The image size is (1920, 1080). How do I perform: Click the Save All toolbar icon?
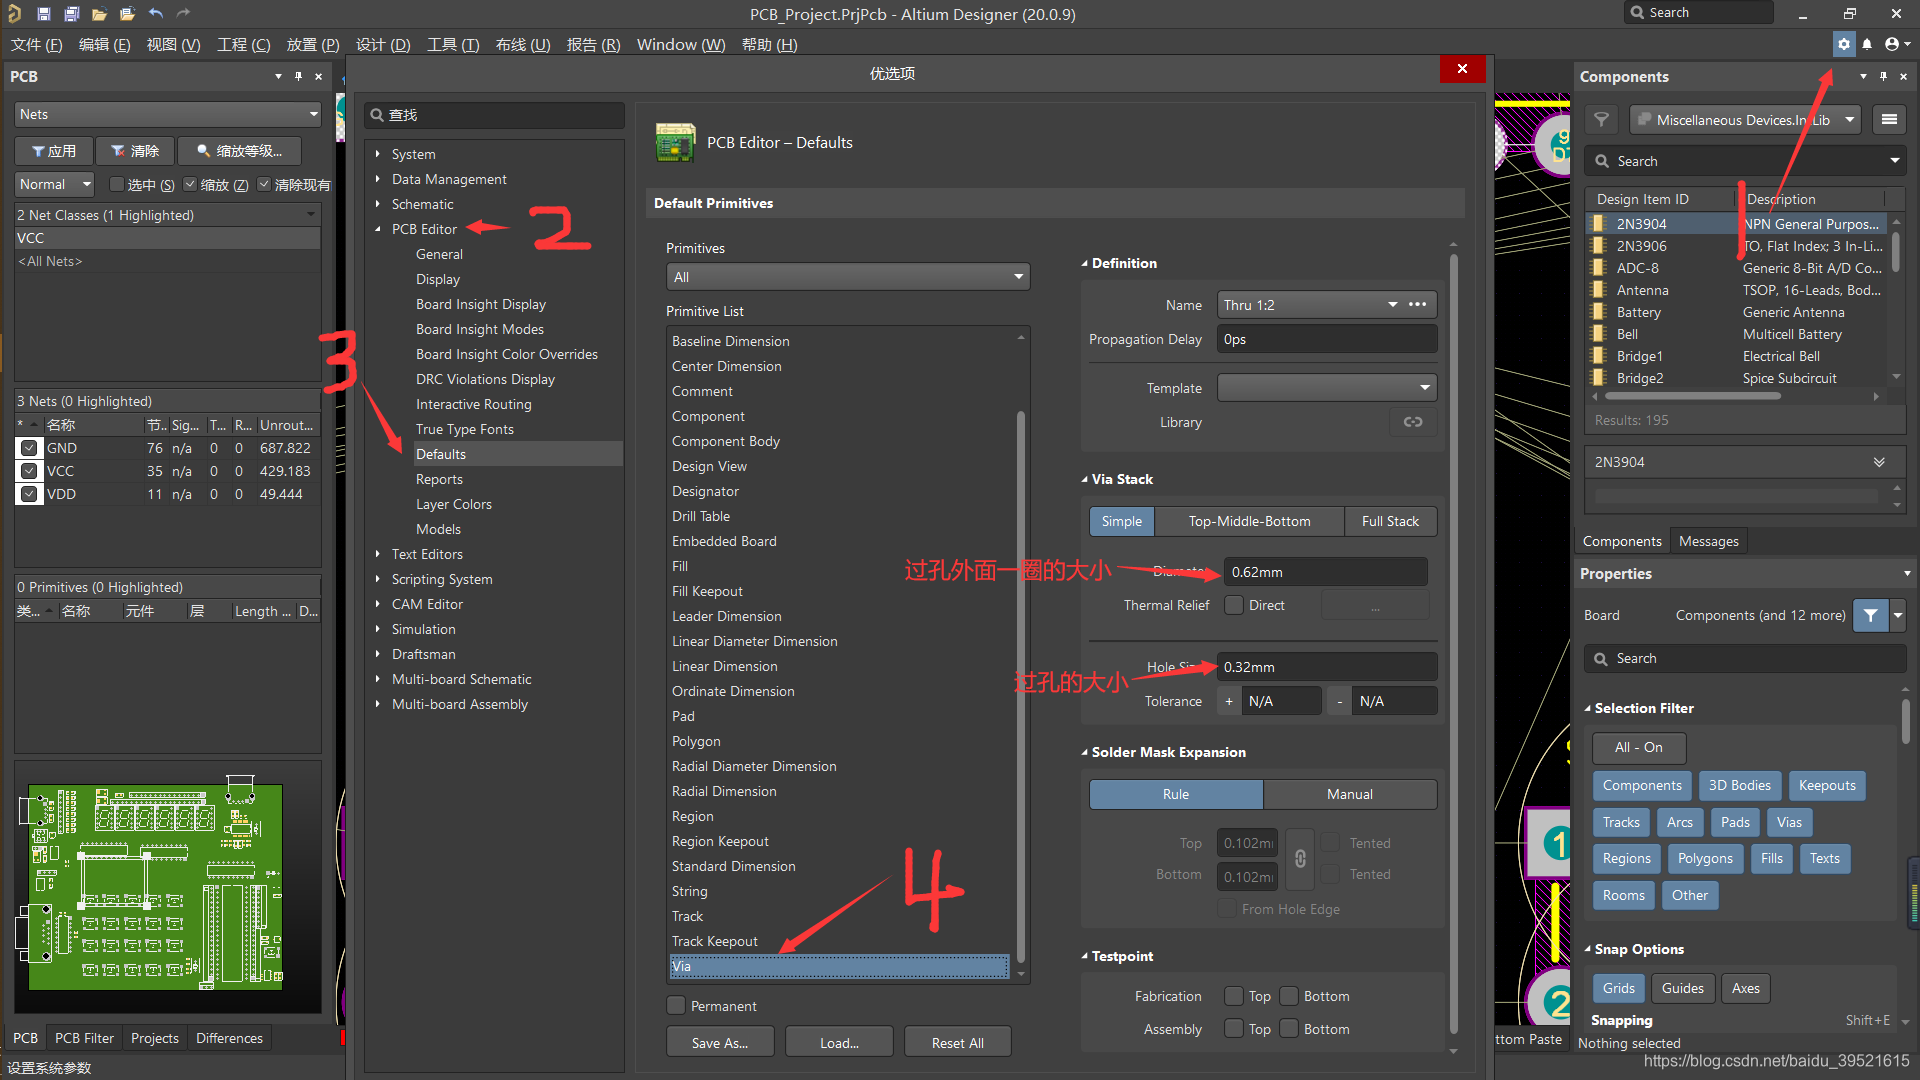tap(71, 14)
